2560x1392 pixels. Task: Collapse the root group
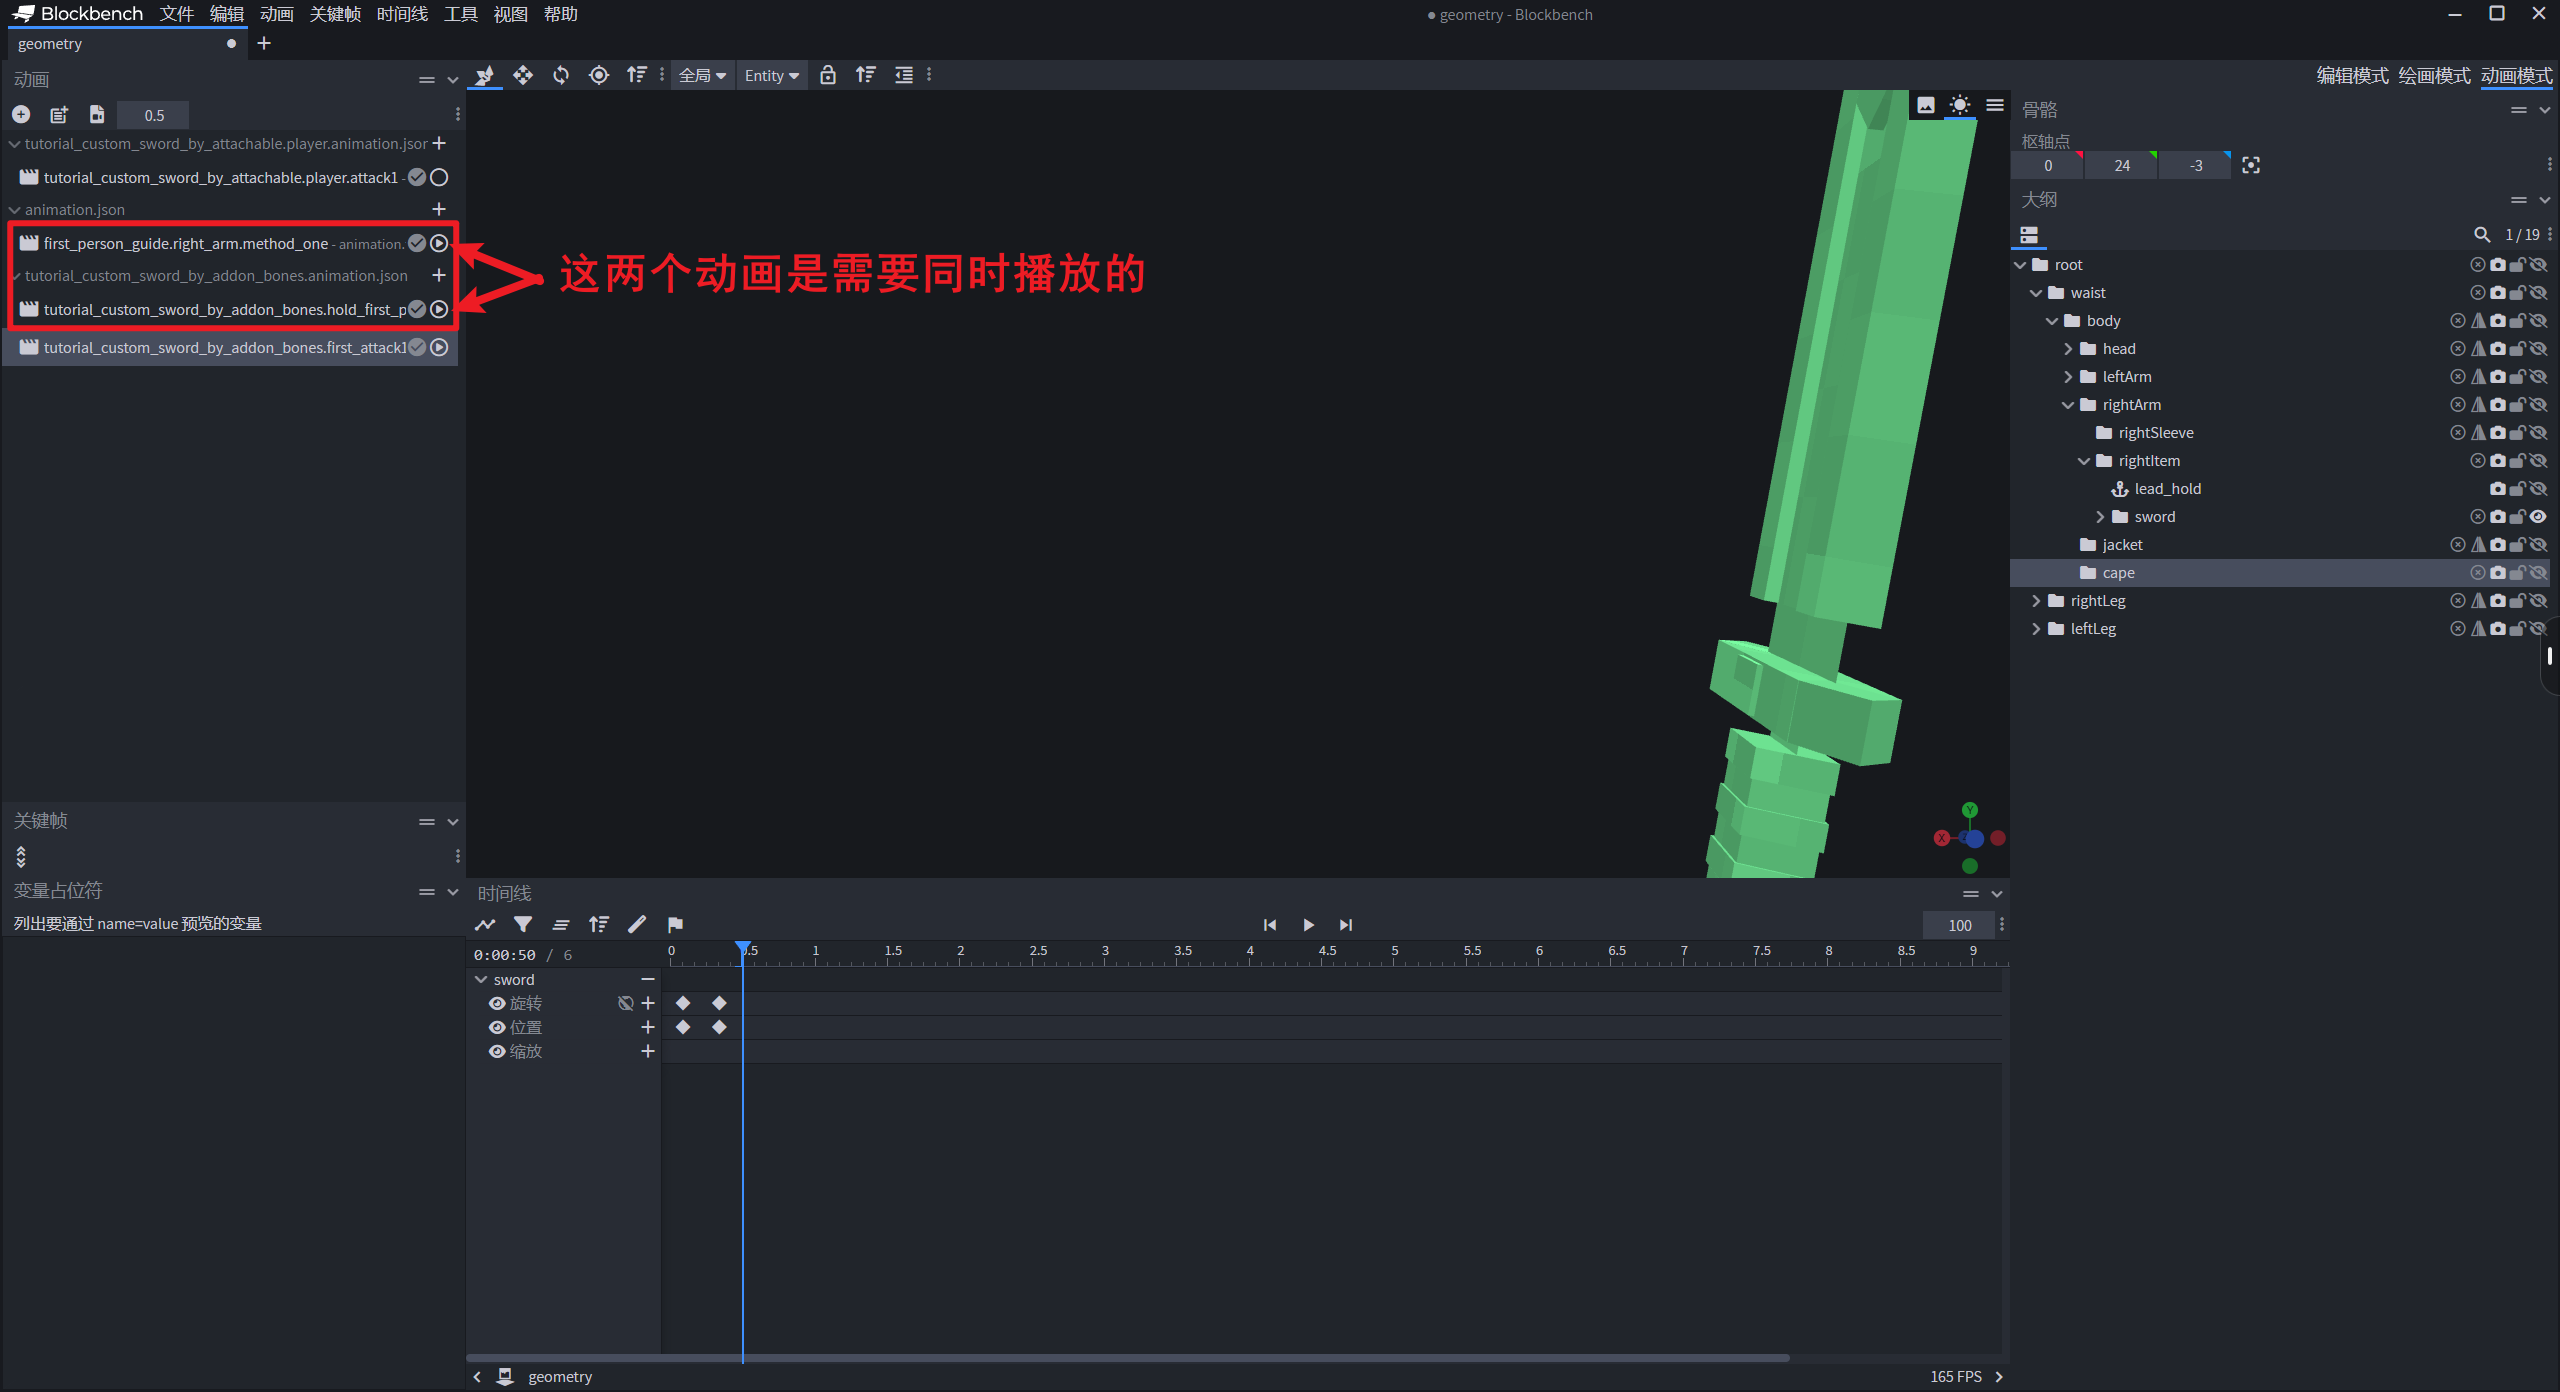[x=2020, y=265]
